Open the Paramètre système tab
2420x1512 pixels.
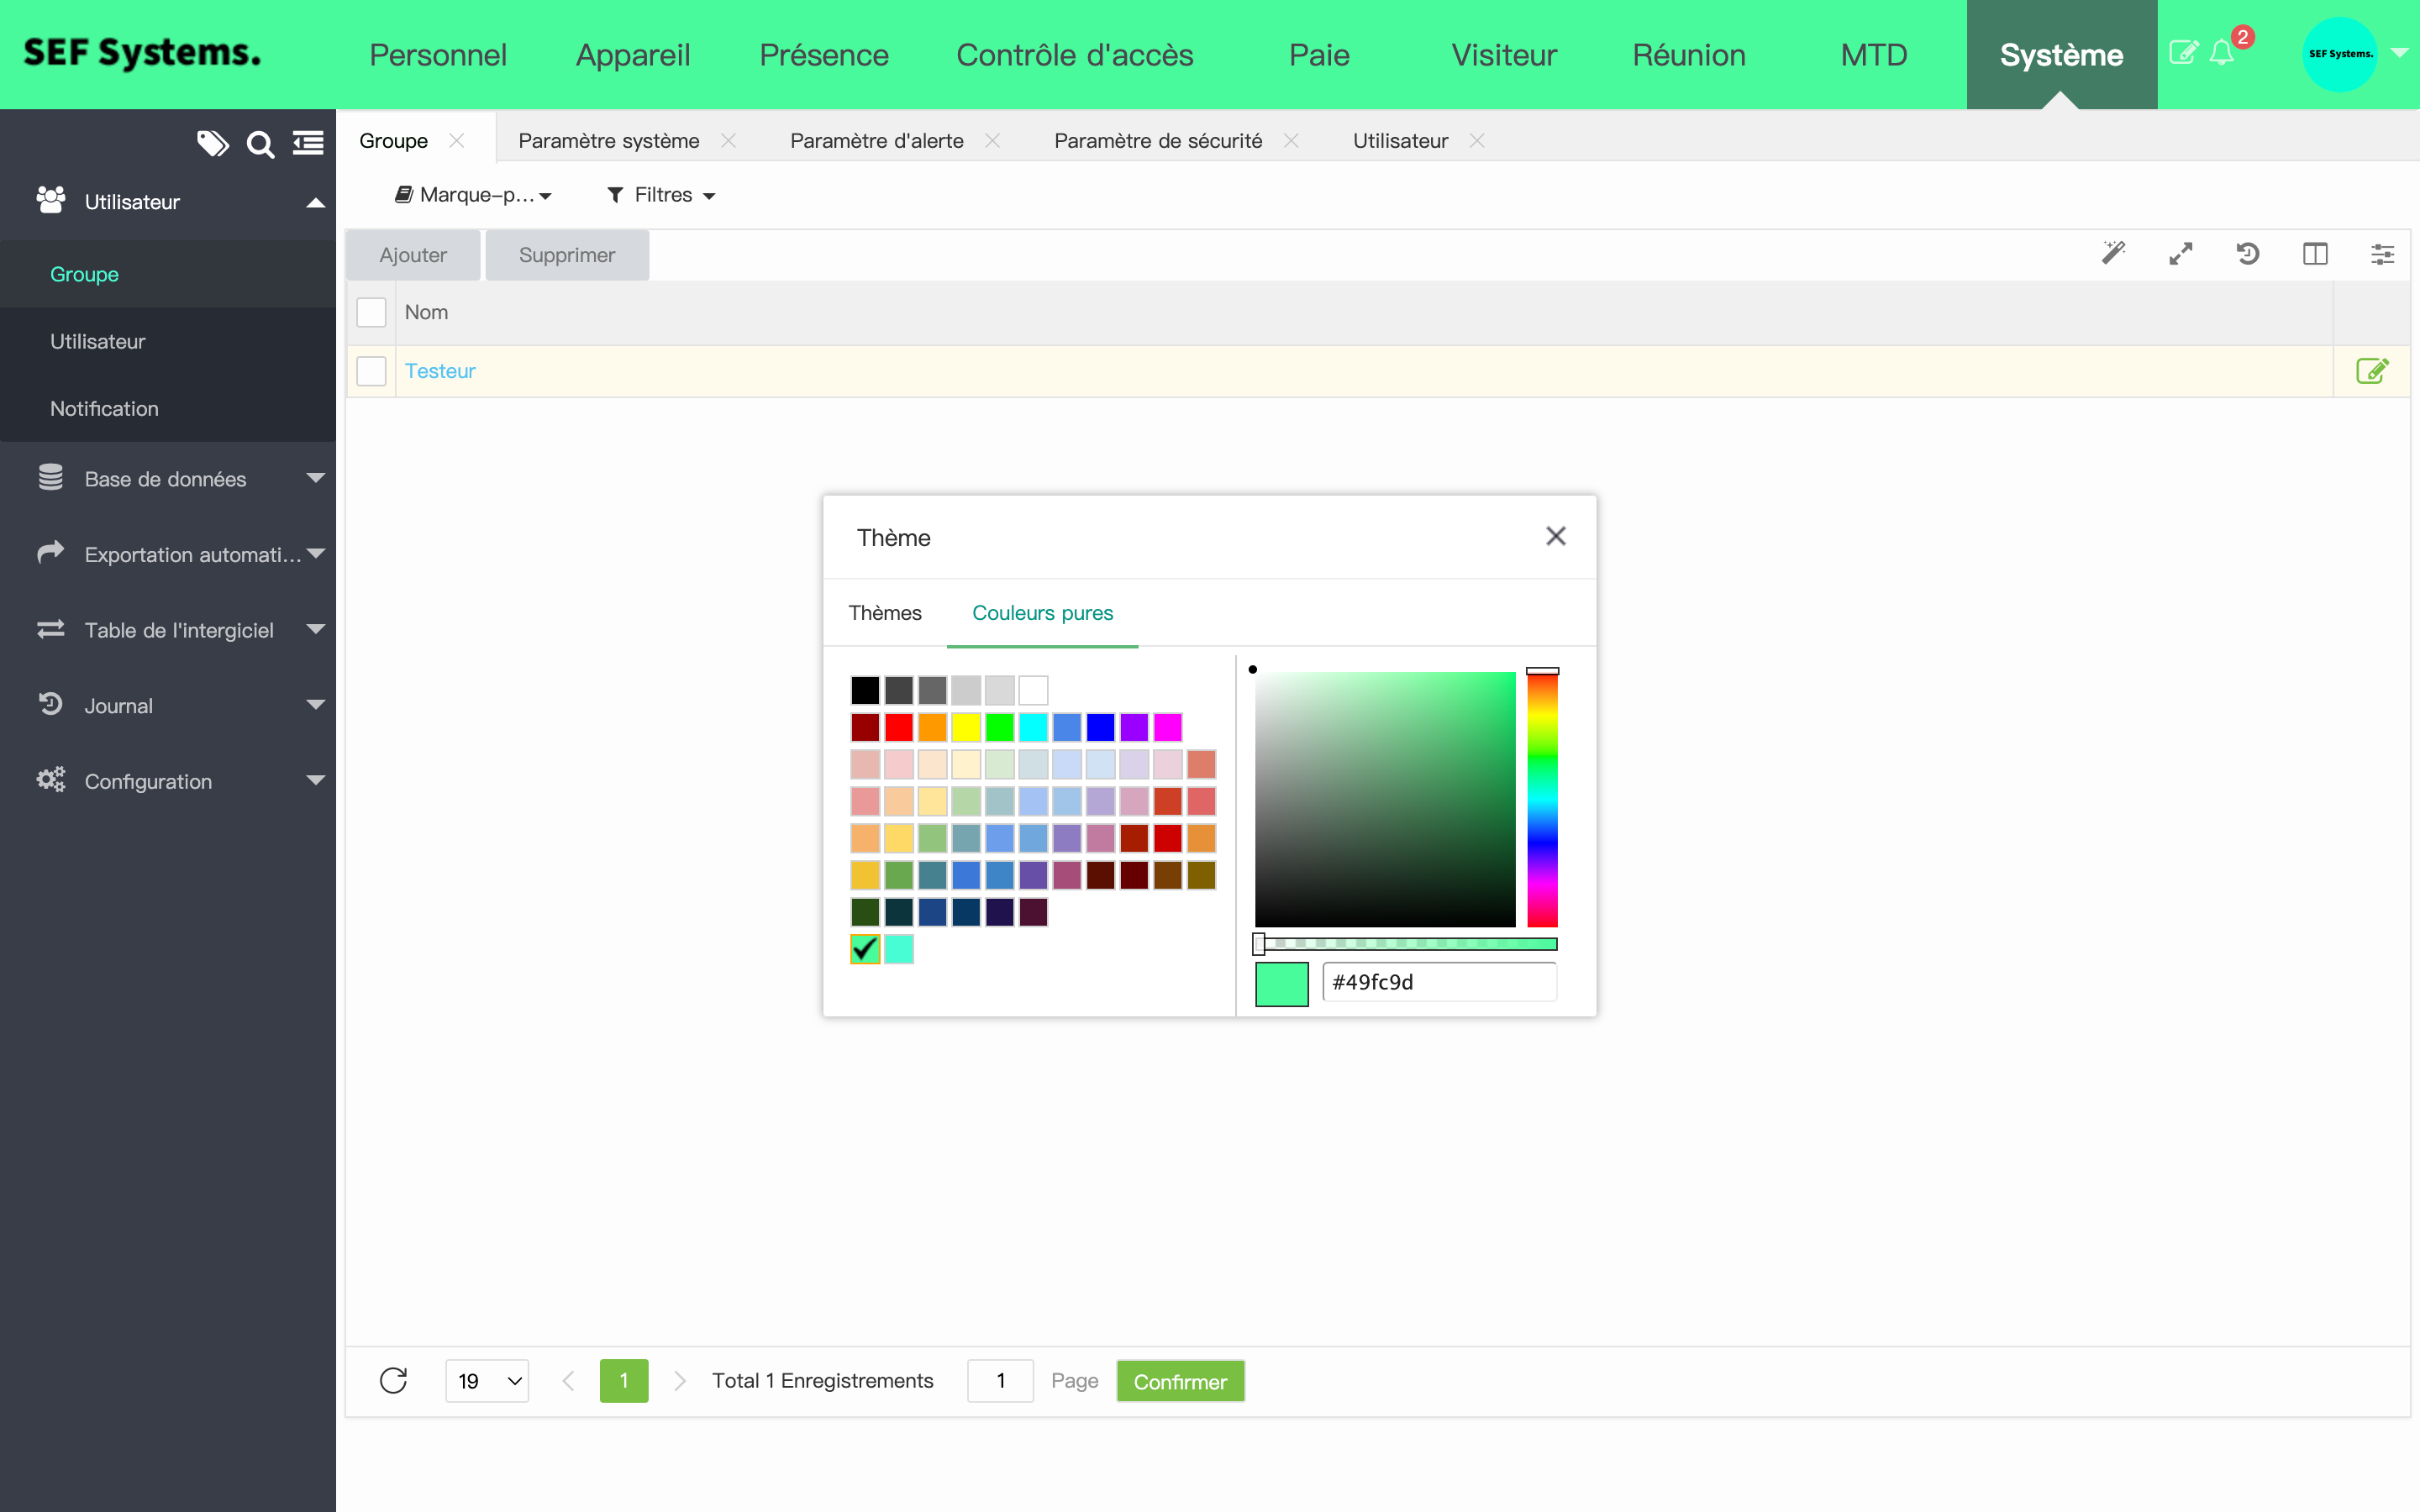point(609,141)
